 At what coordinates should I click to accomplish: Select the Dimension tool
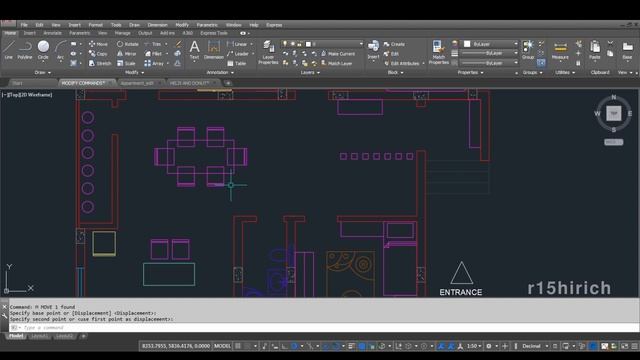pyautogui.click(x=214, y=50)
